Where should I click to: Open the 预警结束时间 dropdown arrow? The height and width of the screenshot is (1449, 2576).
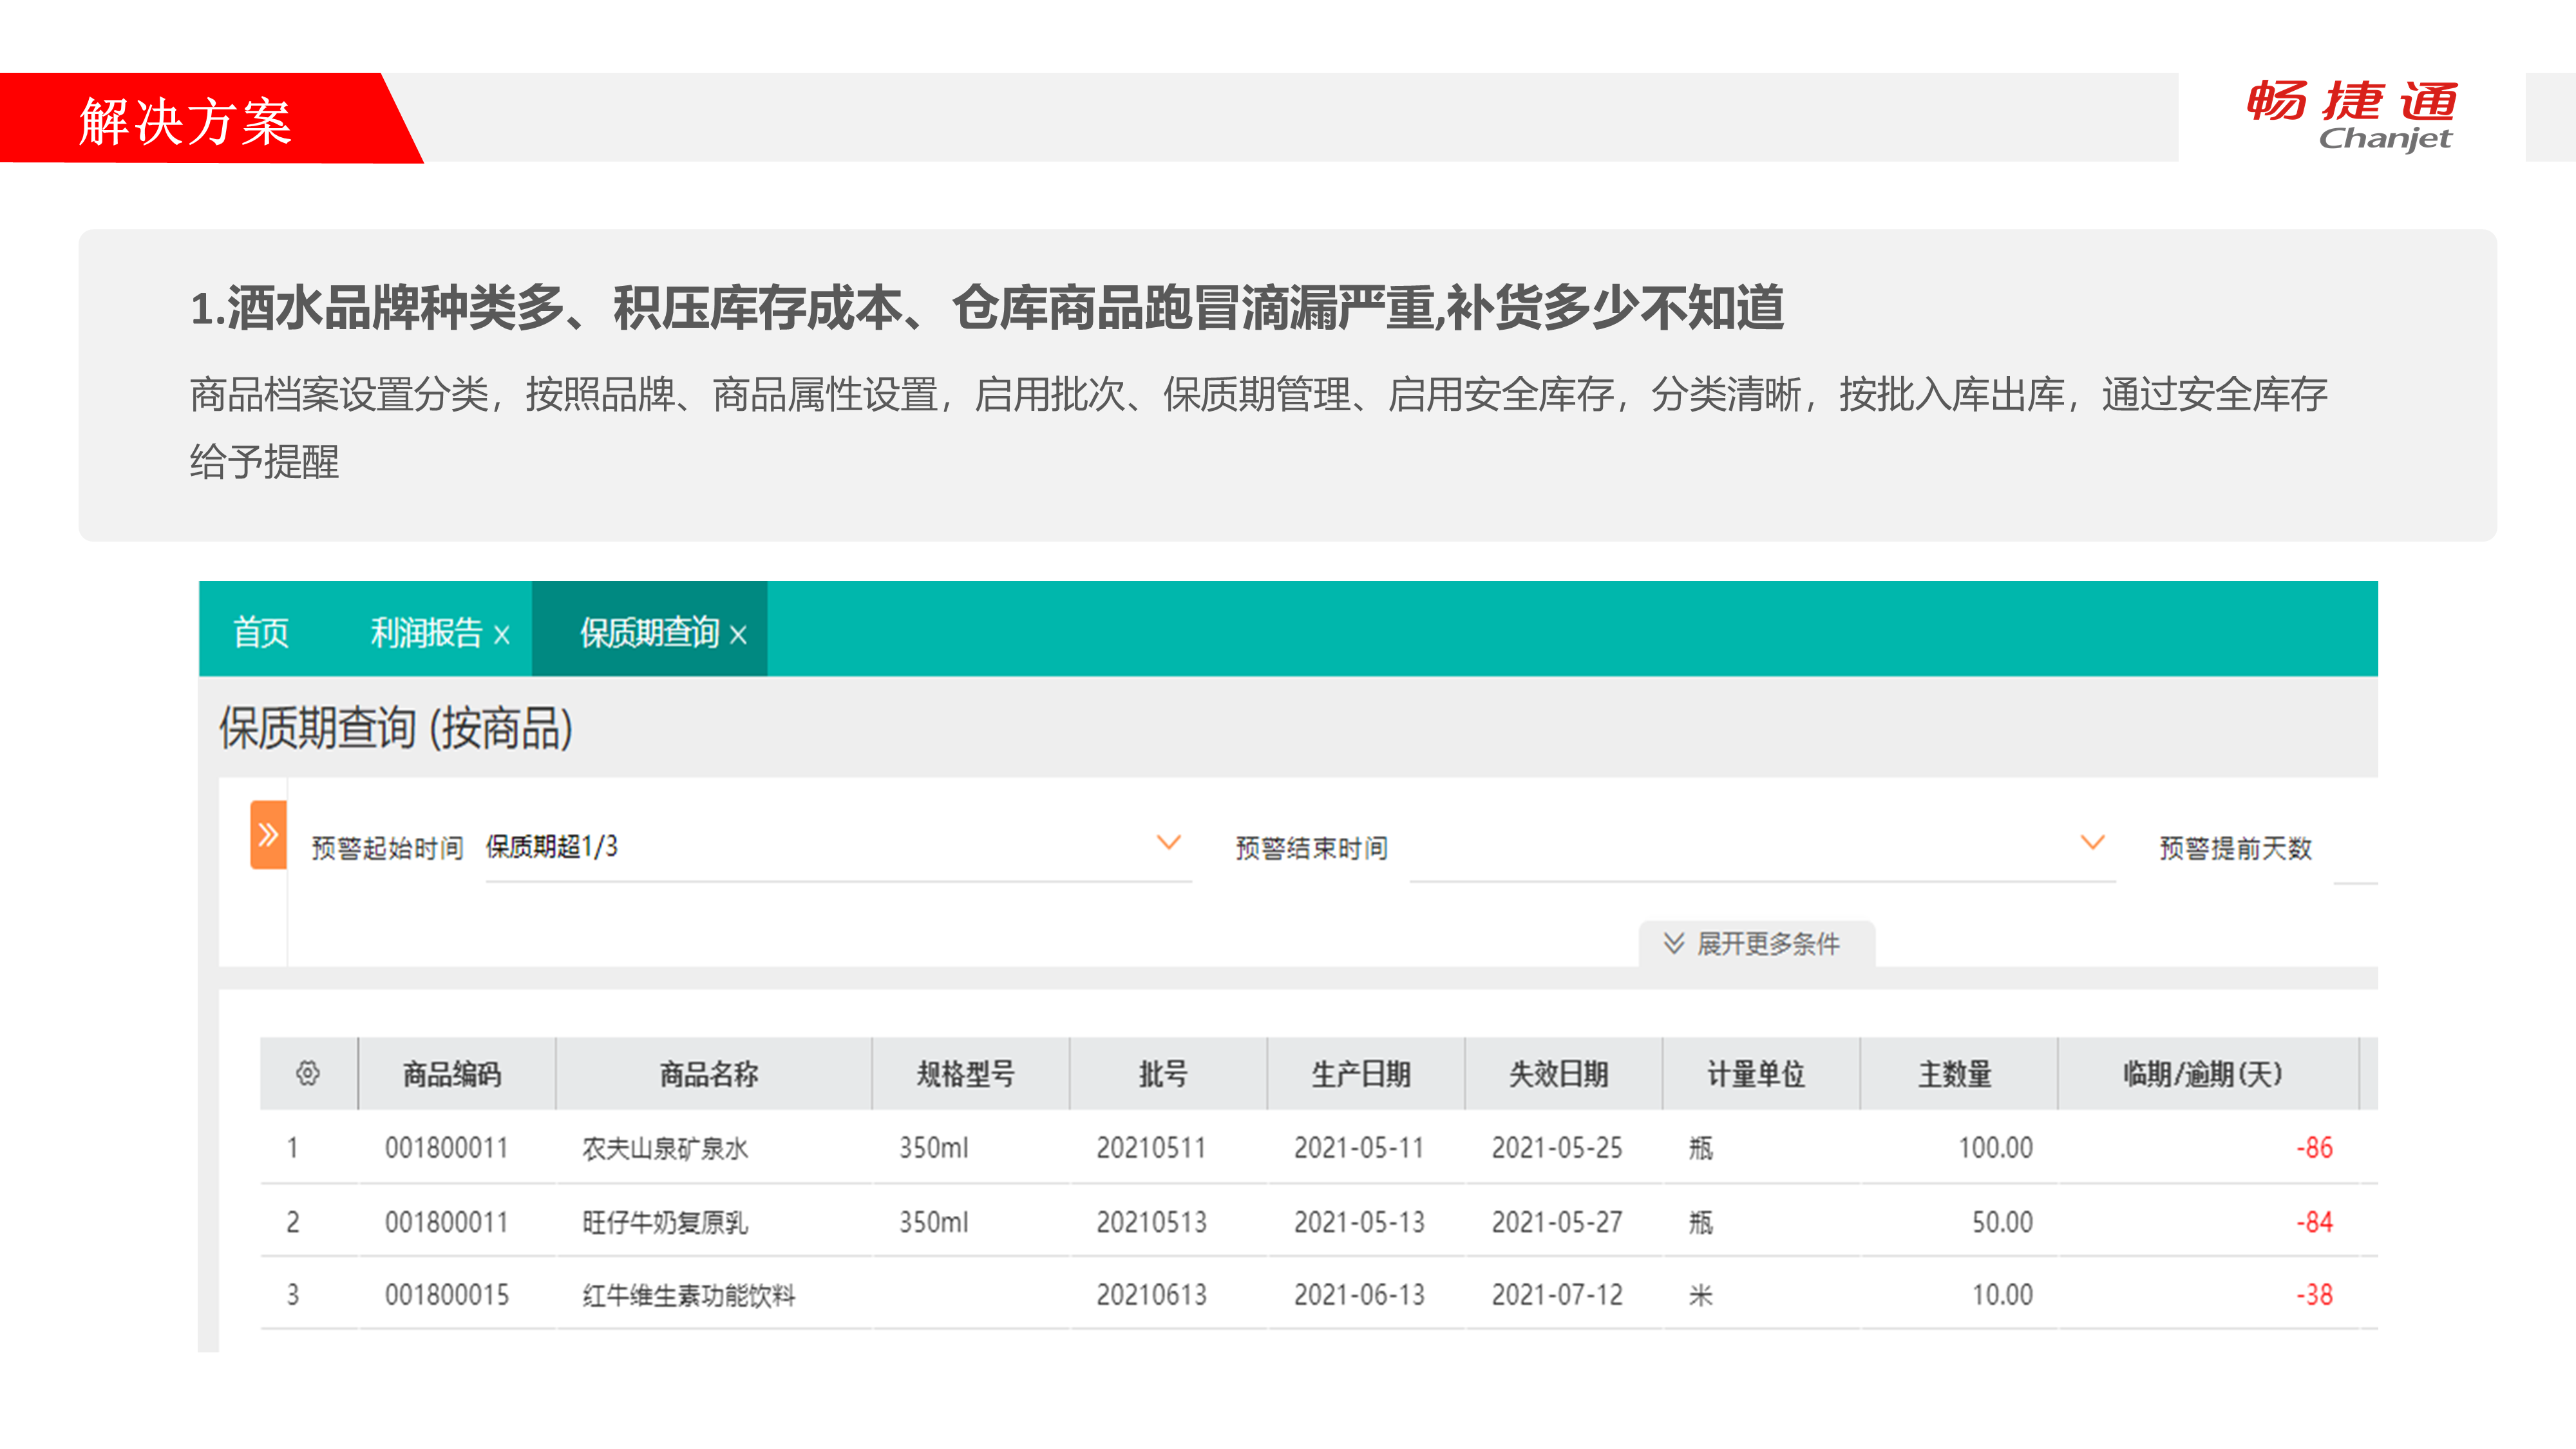tap(2092, 843)
